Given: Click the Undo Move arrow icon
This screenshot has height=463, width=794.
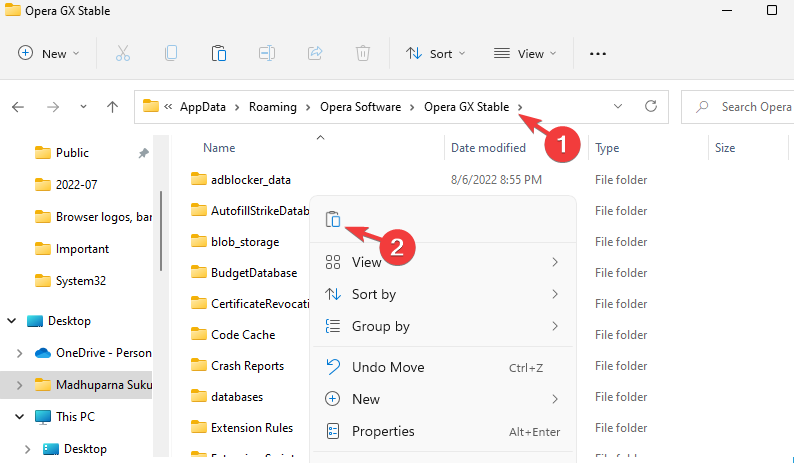Looking at the screenshot, I should [333, 367].
